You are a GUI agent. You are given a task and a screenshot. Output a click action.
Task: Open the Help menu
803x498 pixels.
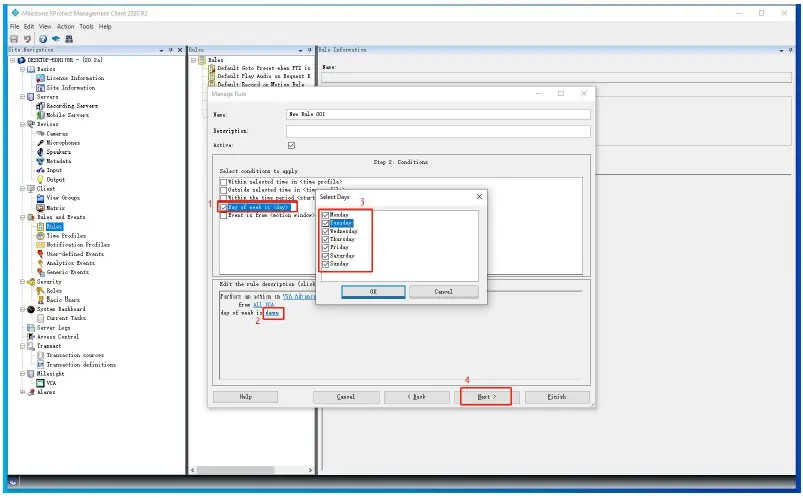pos(105,27)
